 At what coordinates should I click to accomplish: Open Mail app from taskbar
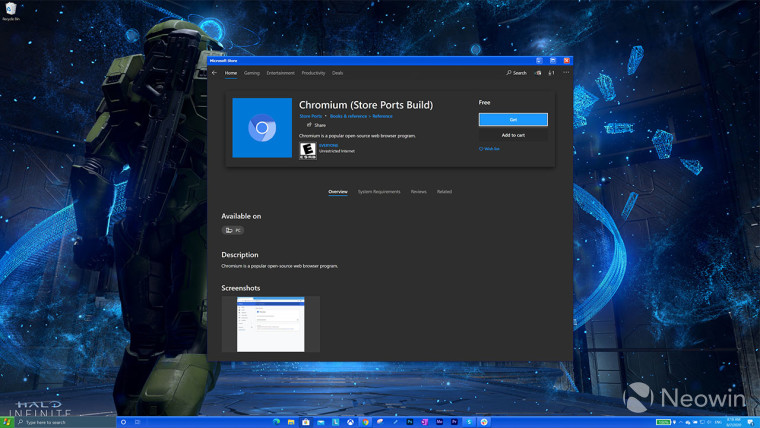coord(321,422)
